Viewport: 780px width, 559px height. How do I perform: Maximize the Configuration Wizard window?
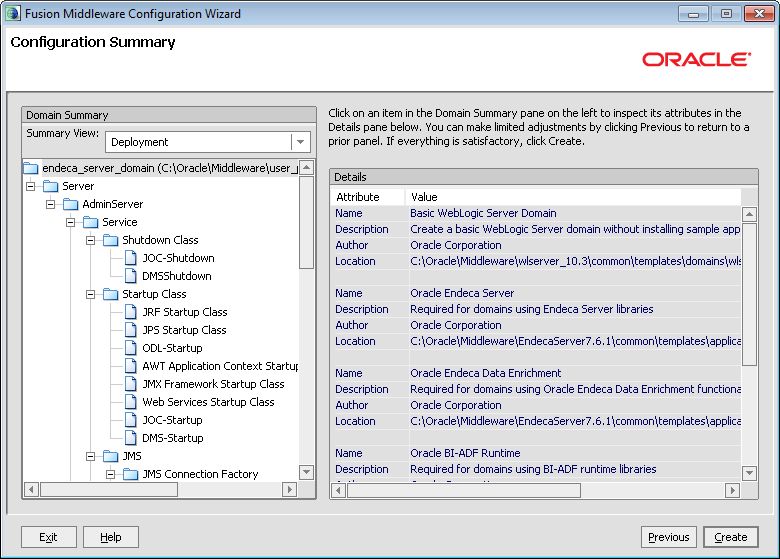[726, 14]
